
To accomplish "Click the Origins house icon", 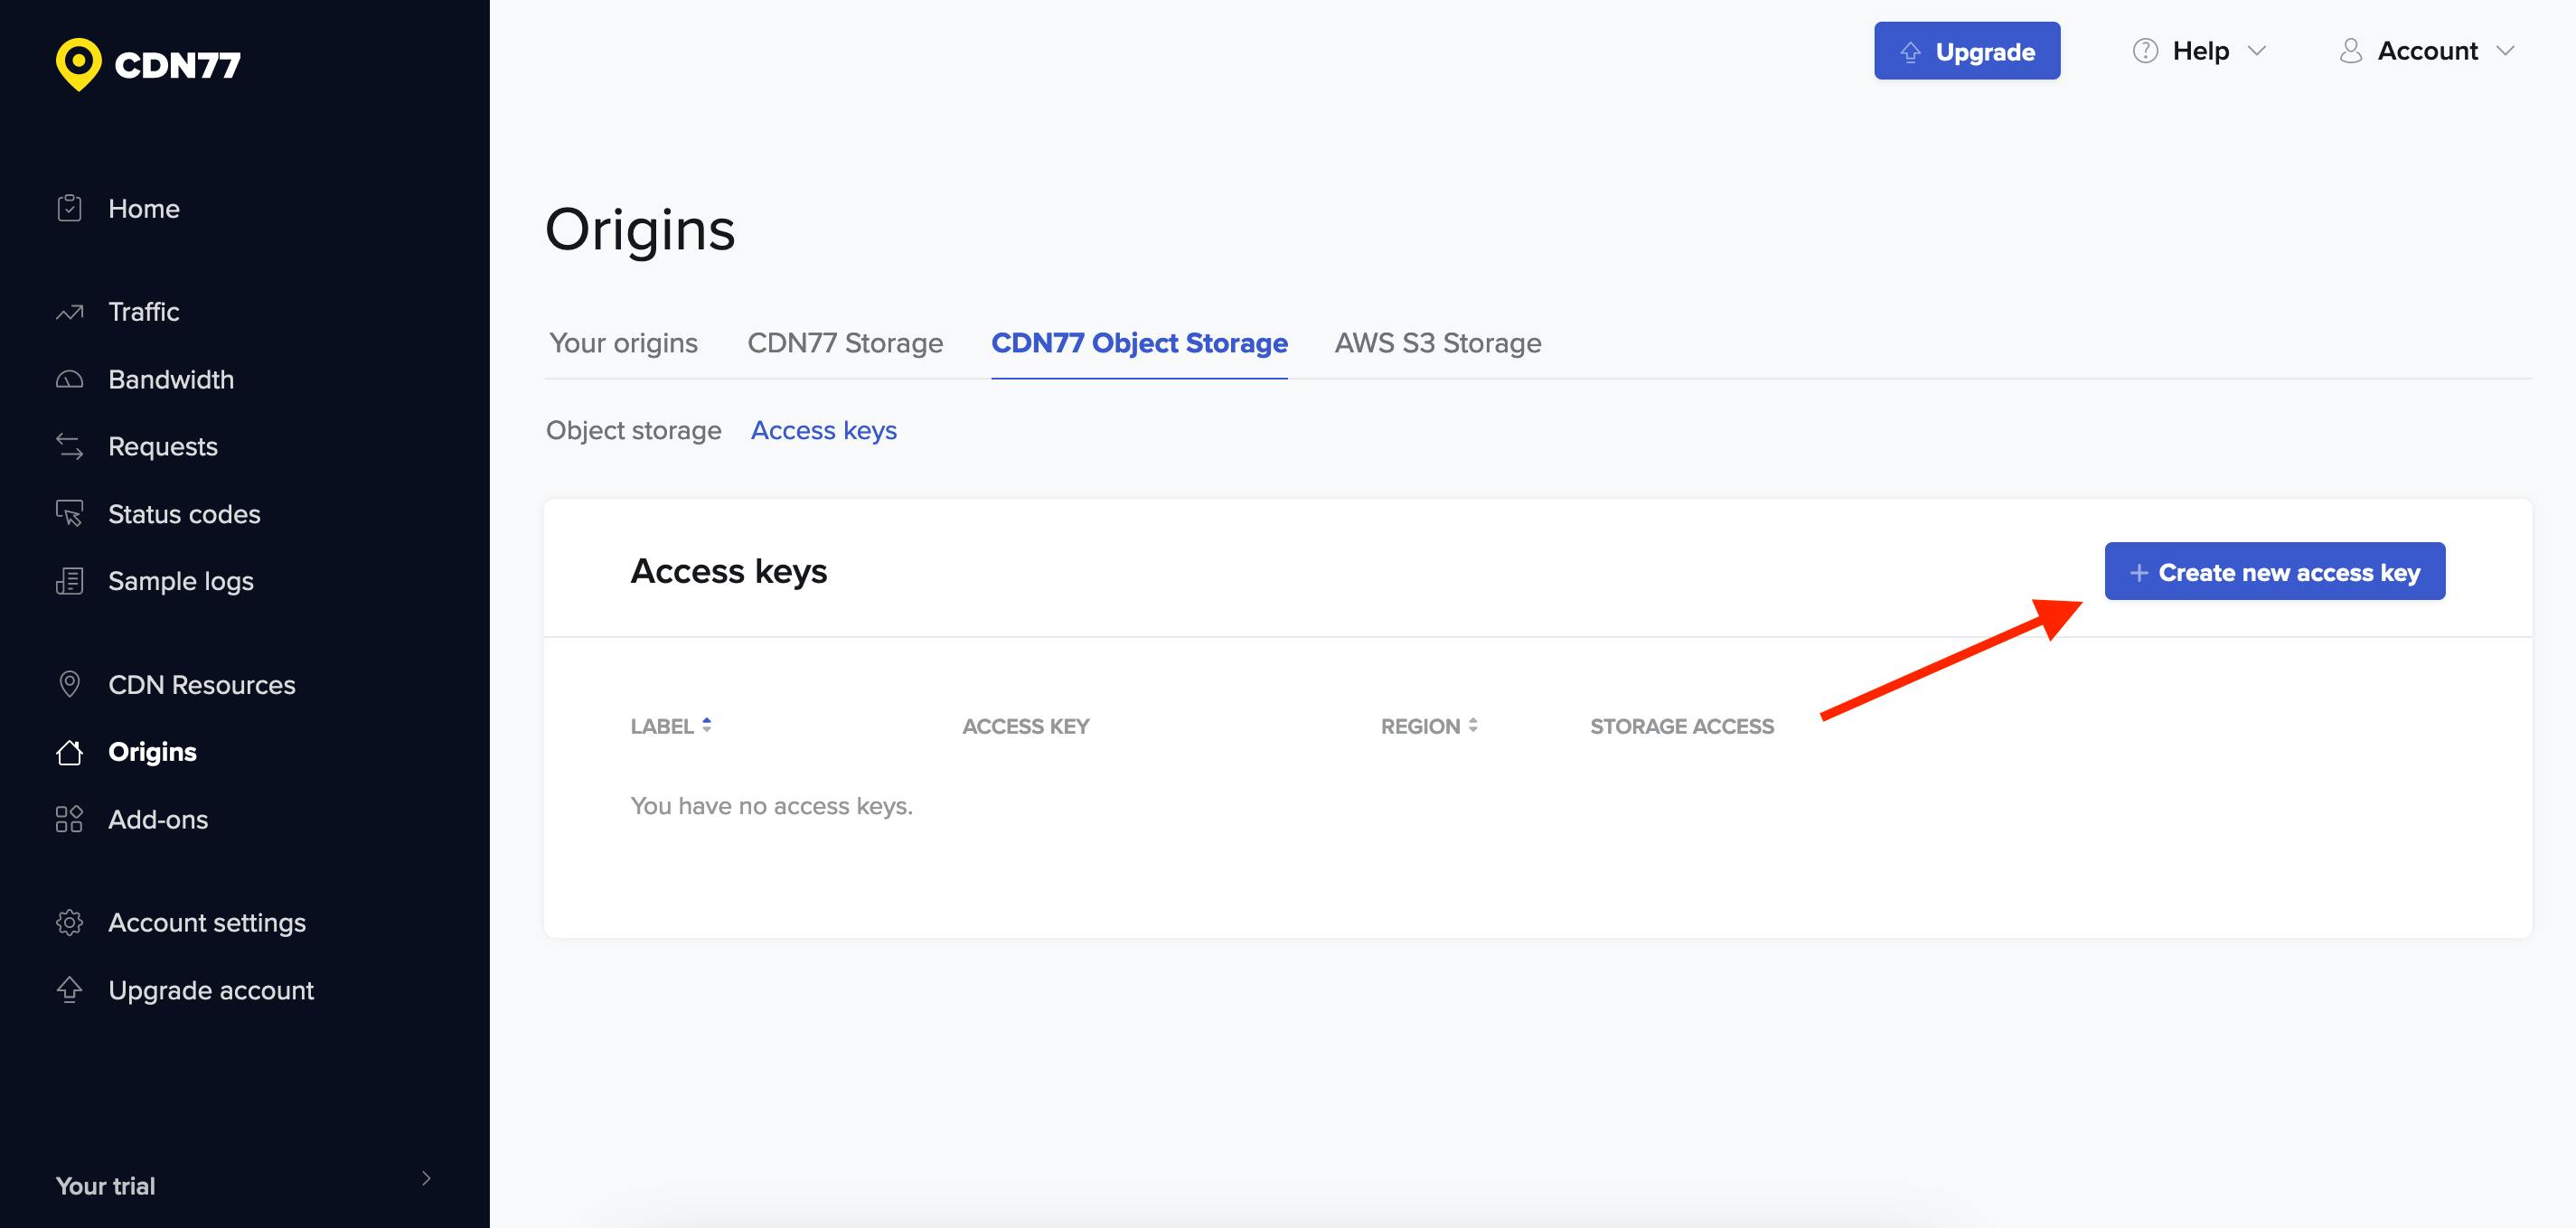I will click(x=69, y=752).
